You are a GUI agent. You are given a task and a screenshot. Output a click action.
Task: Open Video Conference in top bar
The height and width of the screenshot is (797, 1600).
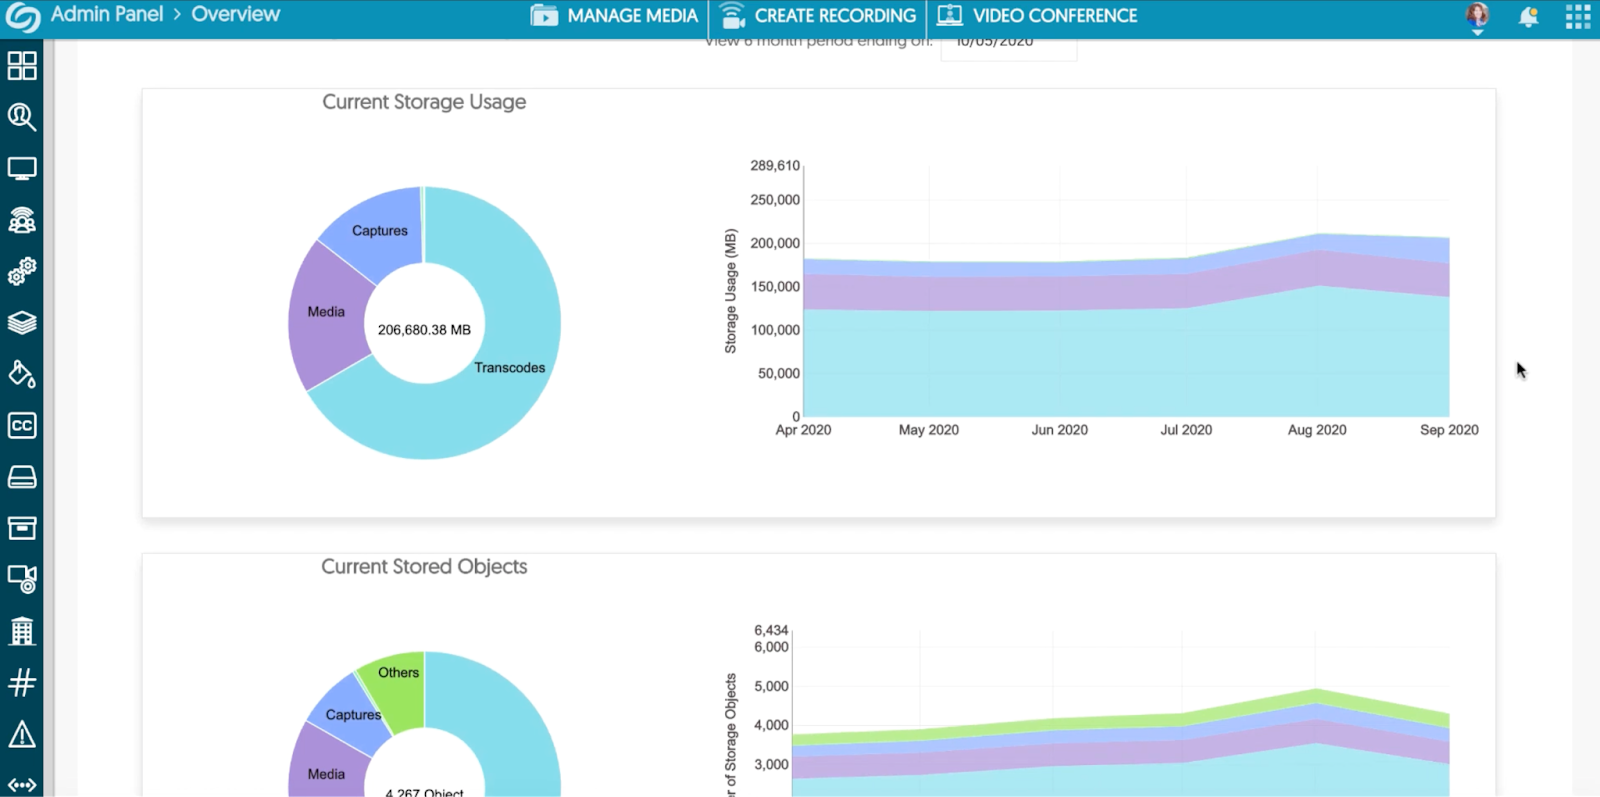1037,16
